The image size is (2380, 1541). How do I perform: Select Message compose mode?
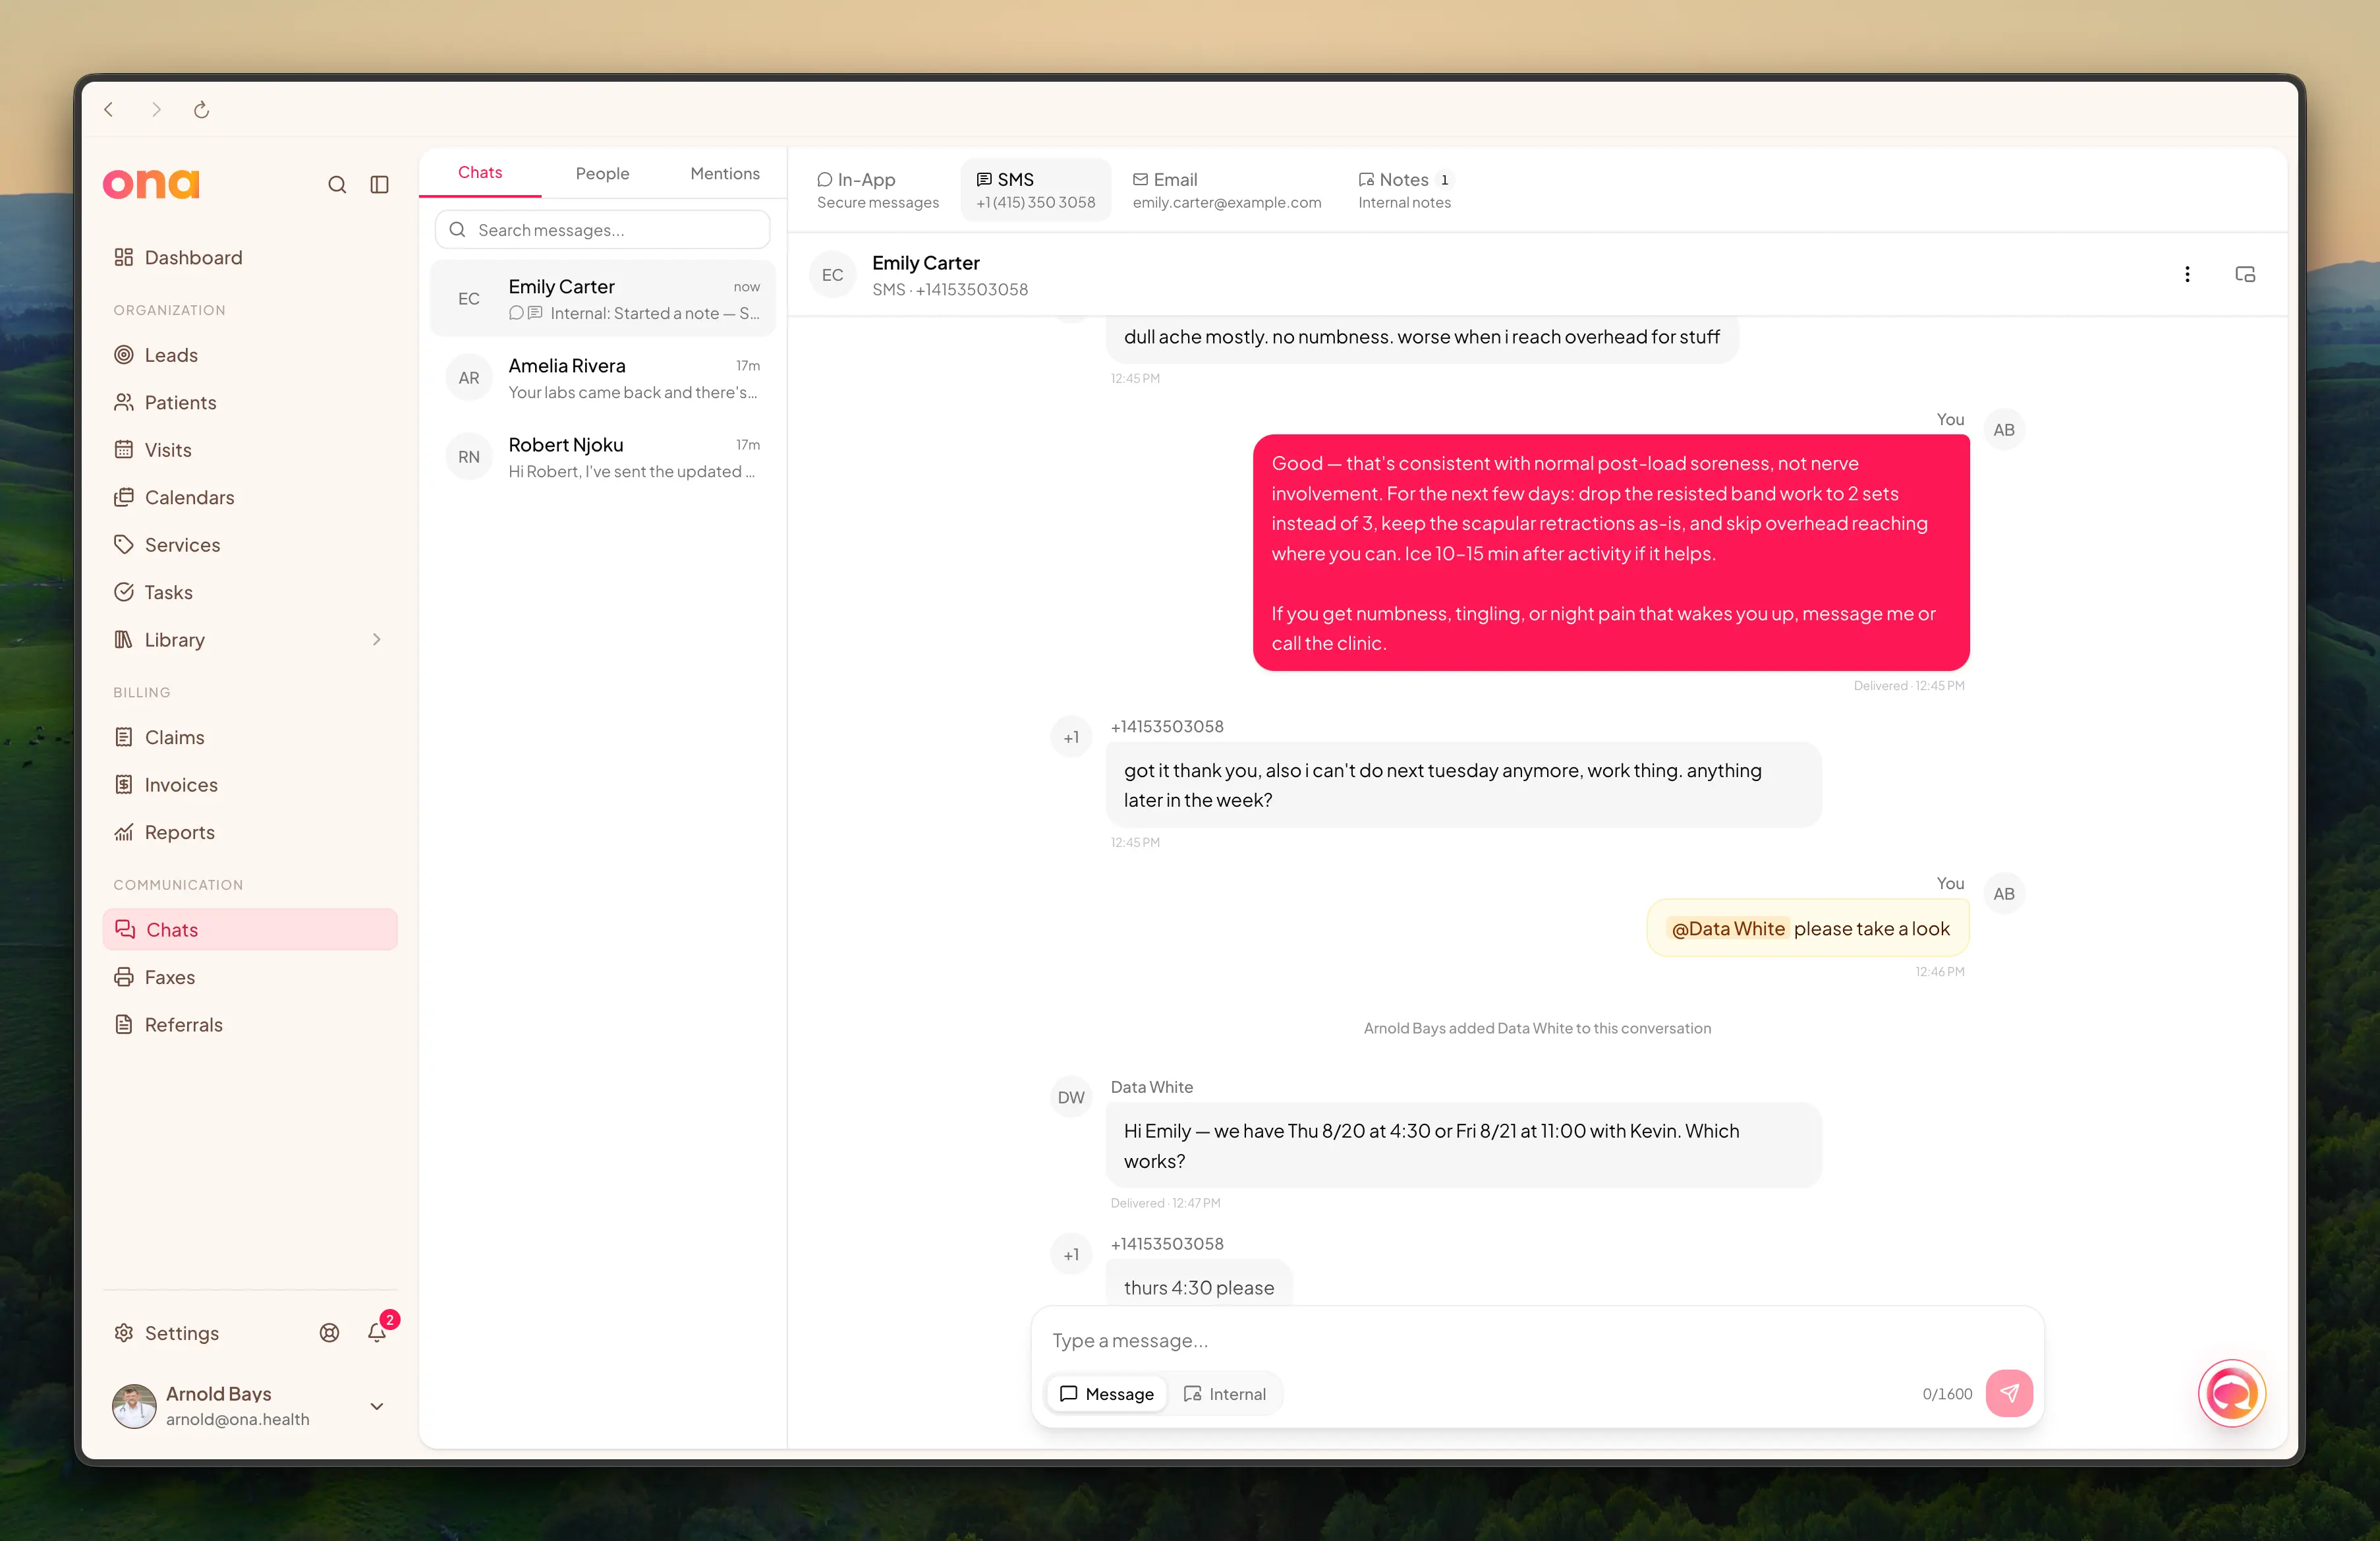[x=1106, y=1393]
